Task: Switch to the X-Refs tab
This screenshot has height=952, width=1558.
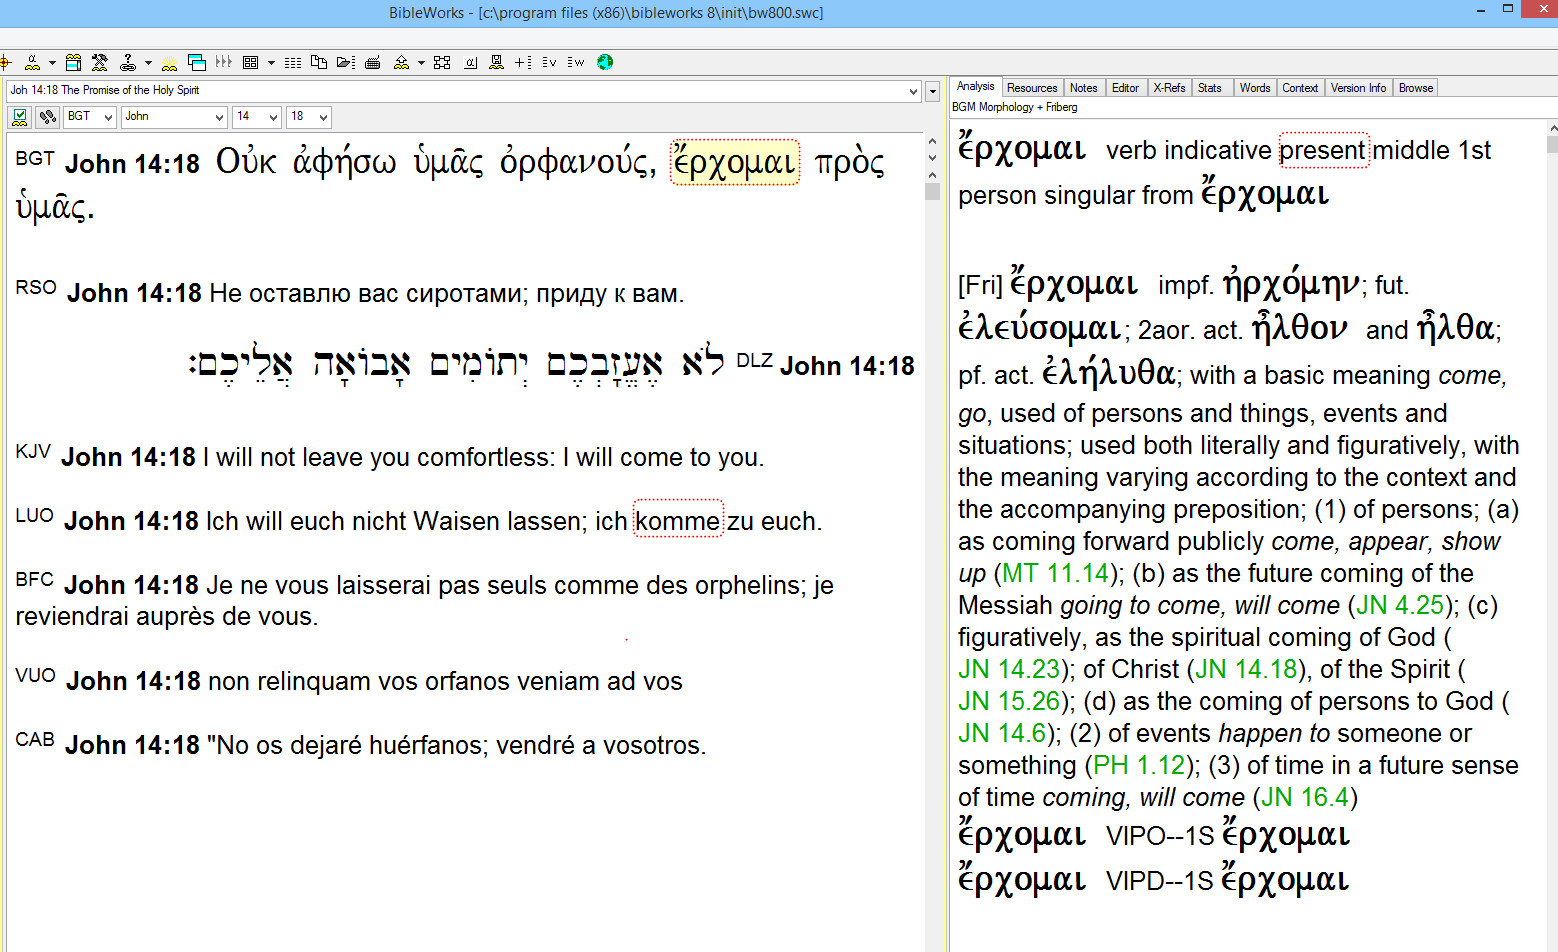Action: pyautogui.click(x=1169, y=88)
